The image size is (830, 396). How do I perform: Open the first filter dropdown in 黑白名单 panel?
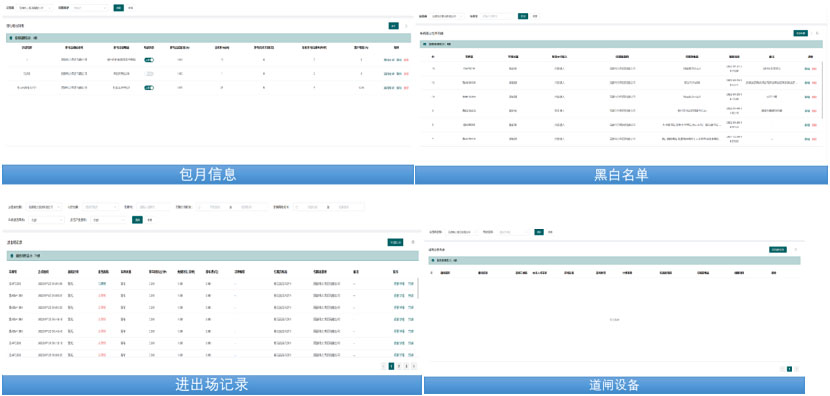click(x=448, y=16)
